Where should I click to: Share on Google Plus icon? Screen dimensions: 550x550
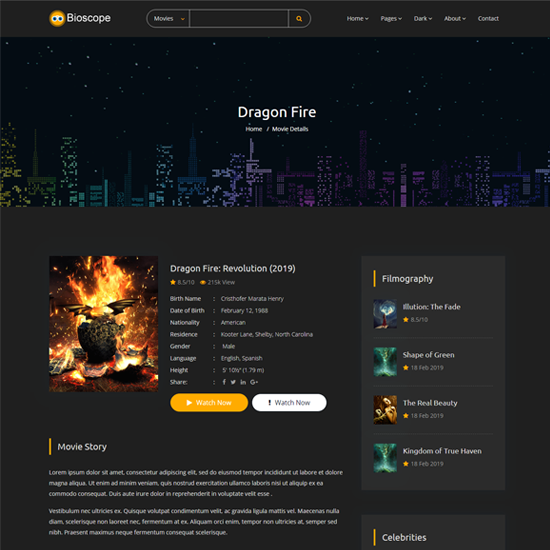pyautogui.click(x=254, y=382)
